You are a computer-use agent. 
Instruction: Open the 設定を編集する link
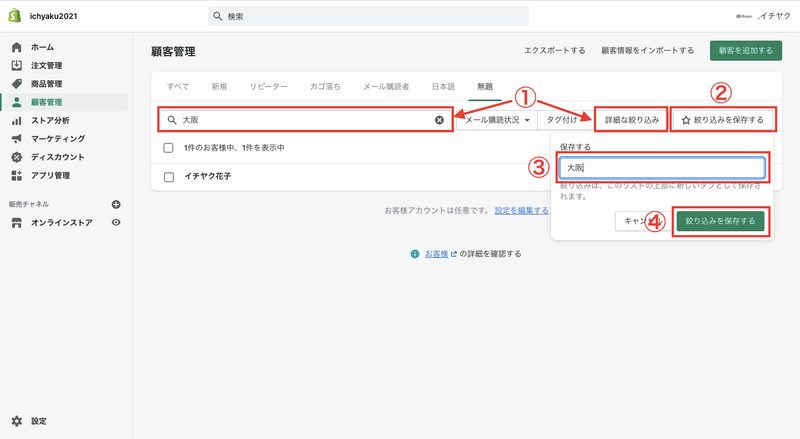click(521, 210)
